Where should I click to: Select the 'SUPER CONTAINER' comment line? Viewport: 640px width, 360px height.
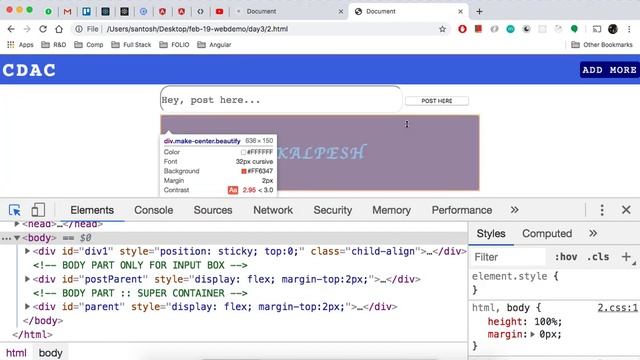[140, 293]
